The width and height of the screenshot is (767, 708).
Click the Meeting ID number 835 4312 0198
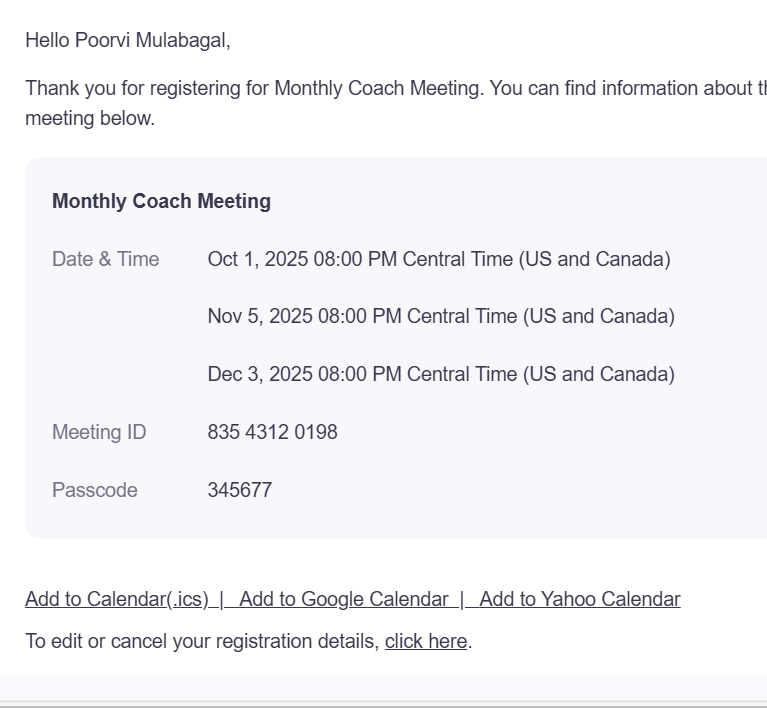click(272, 432)
